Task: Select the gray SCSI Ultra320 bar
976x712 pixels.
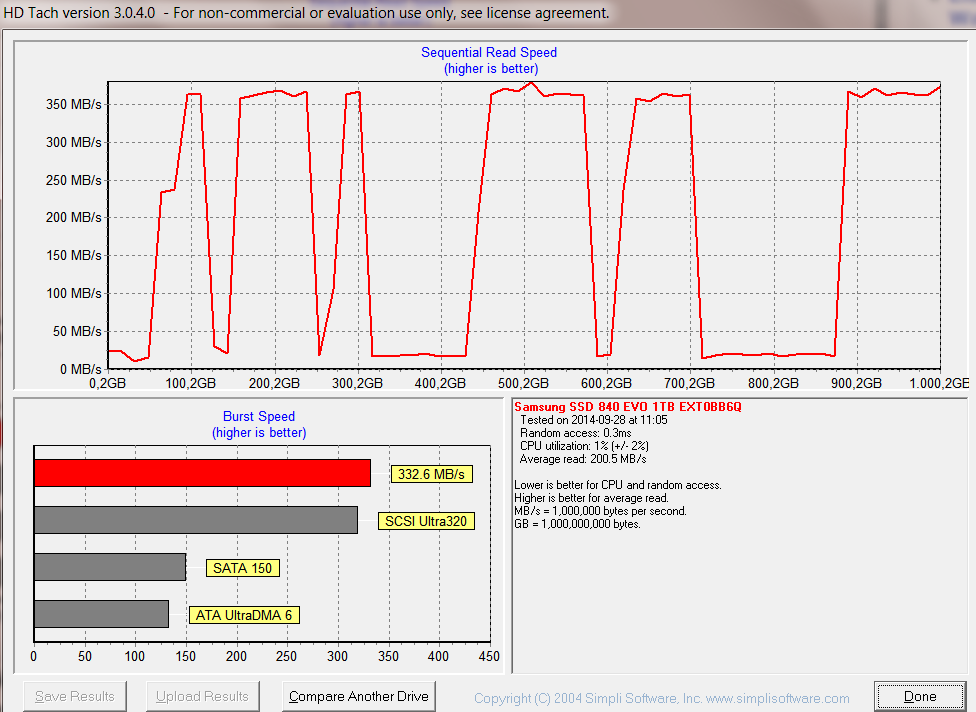Action: (x=196, y=520)
